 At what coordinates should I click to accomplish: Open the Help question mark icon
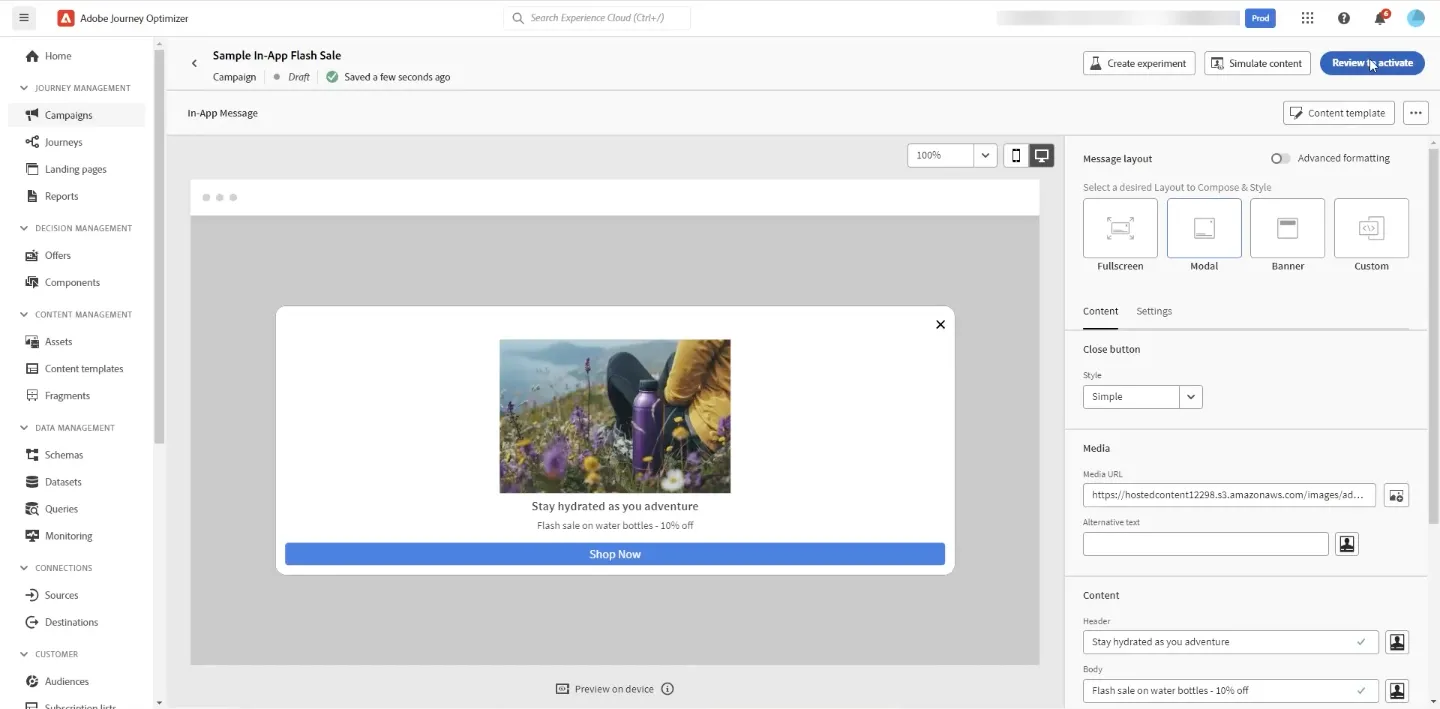coord(1344,18)
